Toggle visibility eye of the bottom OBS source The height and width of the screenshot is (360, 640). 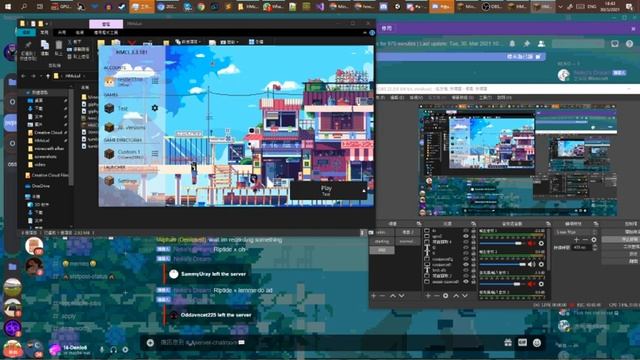466,282
